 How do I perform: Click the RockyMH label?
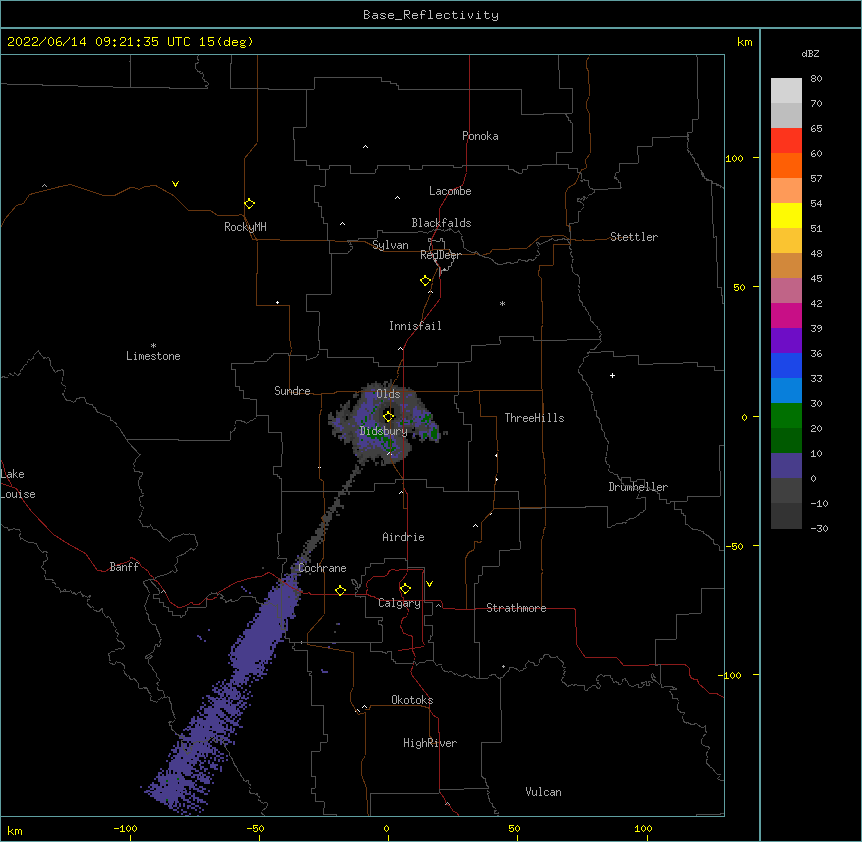point(245,227)
